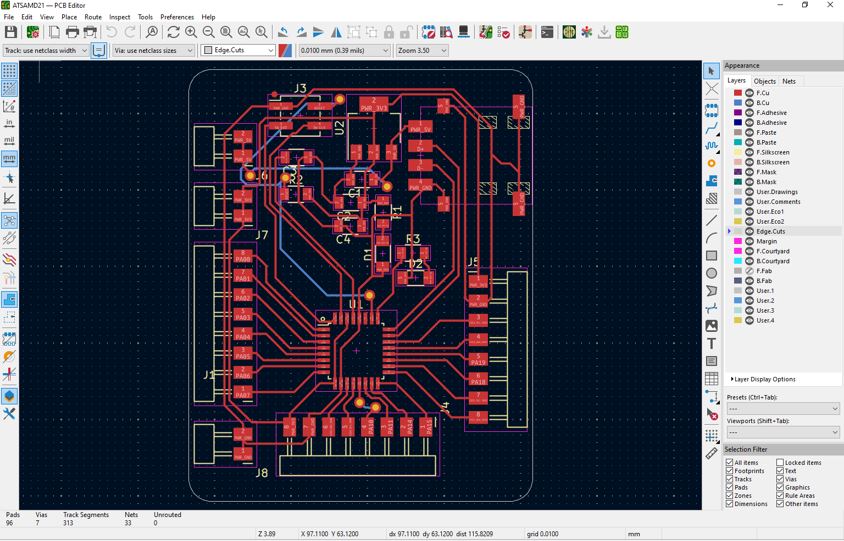Pick the Add Text tool

pyautogui.click(x=712, y=343)
